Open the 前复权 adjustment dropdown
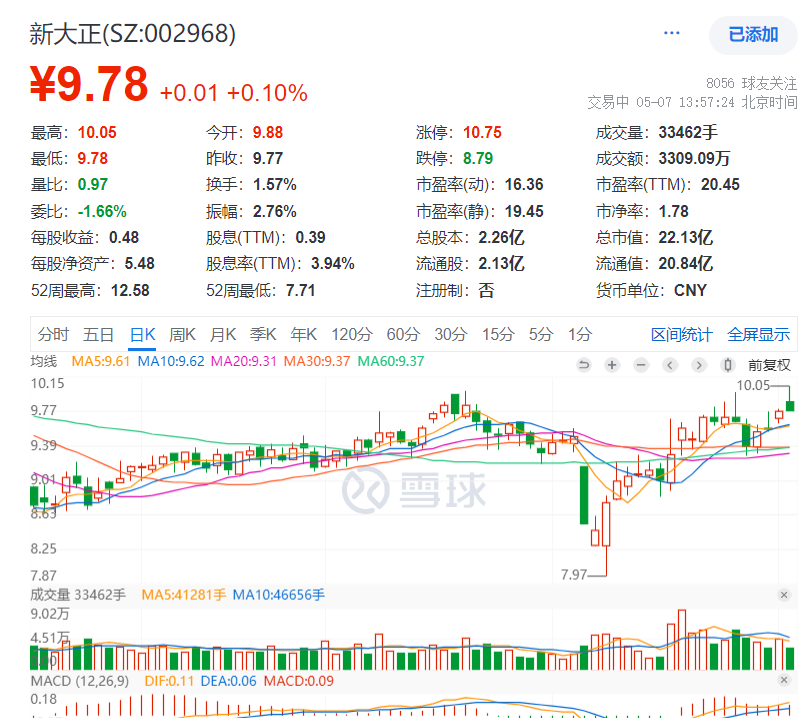Image resolution: width=802 pixels, height=718 pixels. tap(769, 365)
